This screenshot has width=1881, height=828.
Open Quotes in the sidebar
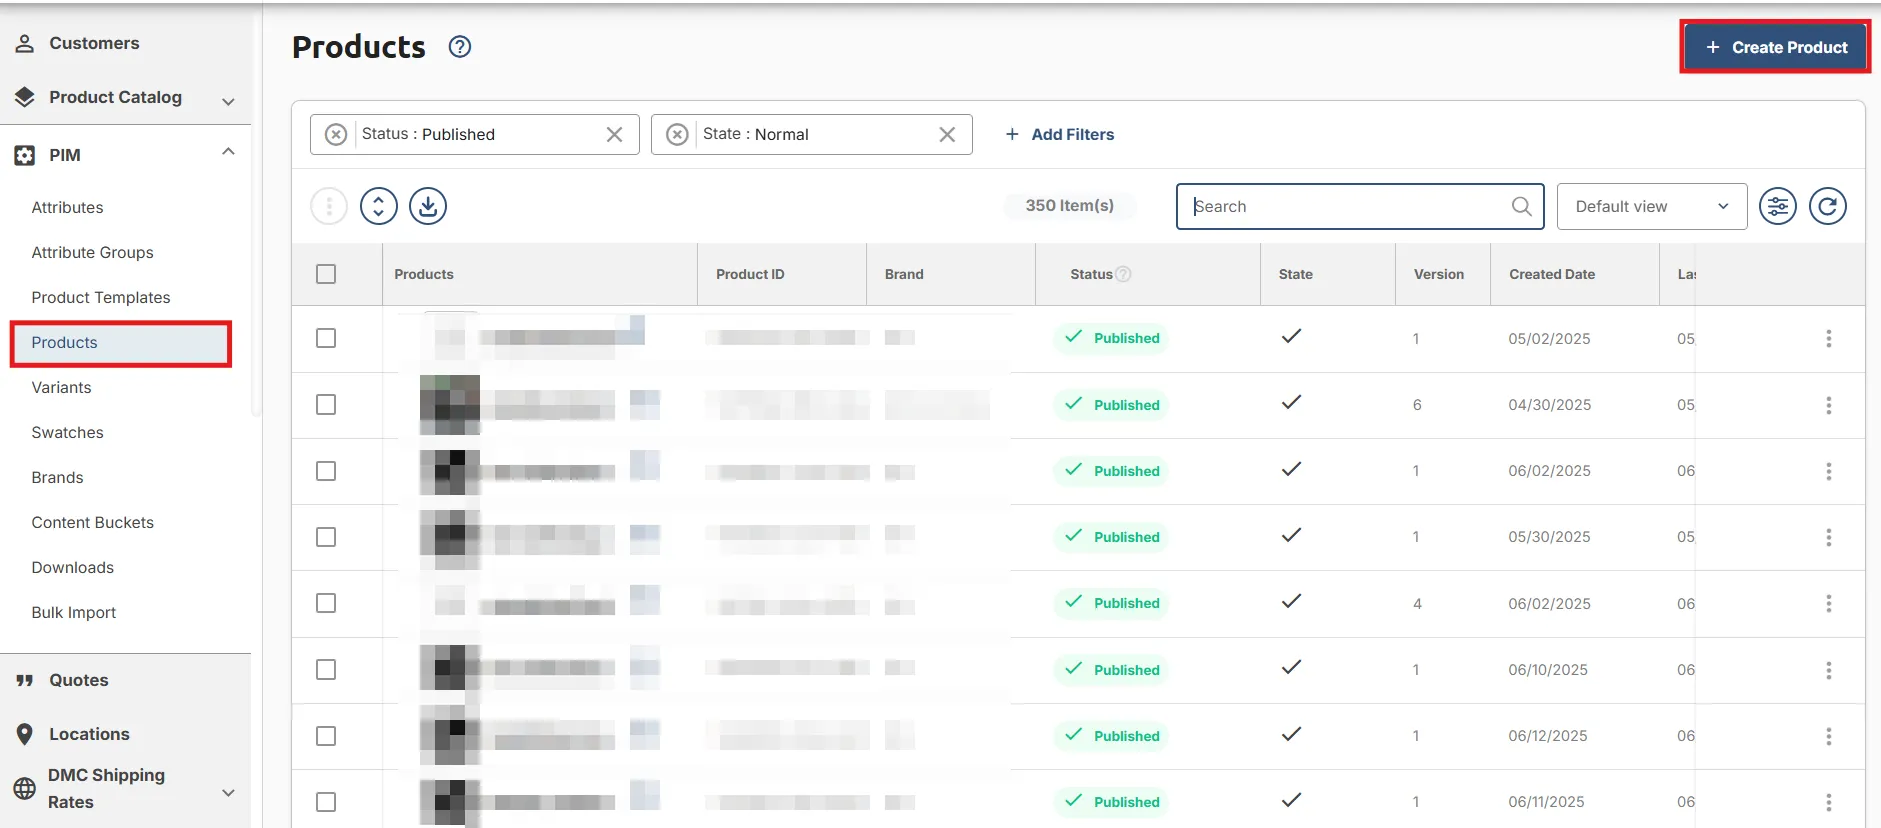tap(79, 680)
